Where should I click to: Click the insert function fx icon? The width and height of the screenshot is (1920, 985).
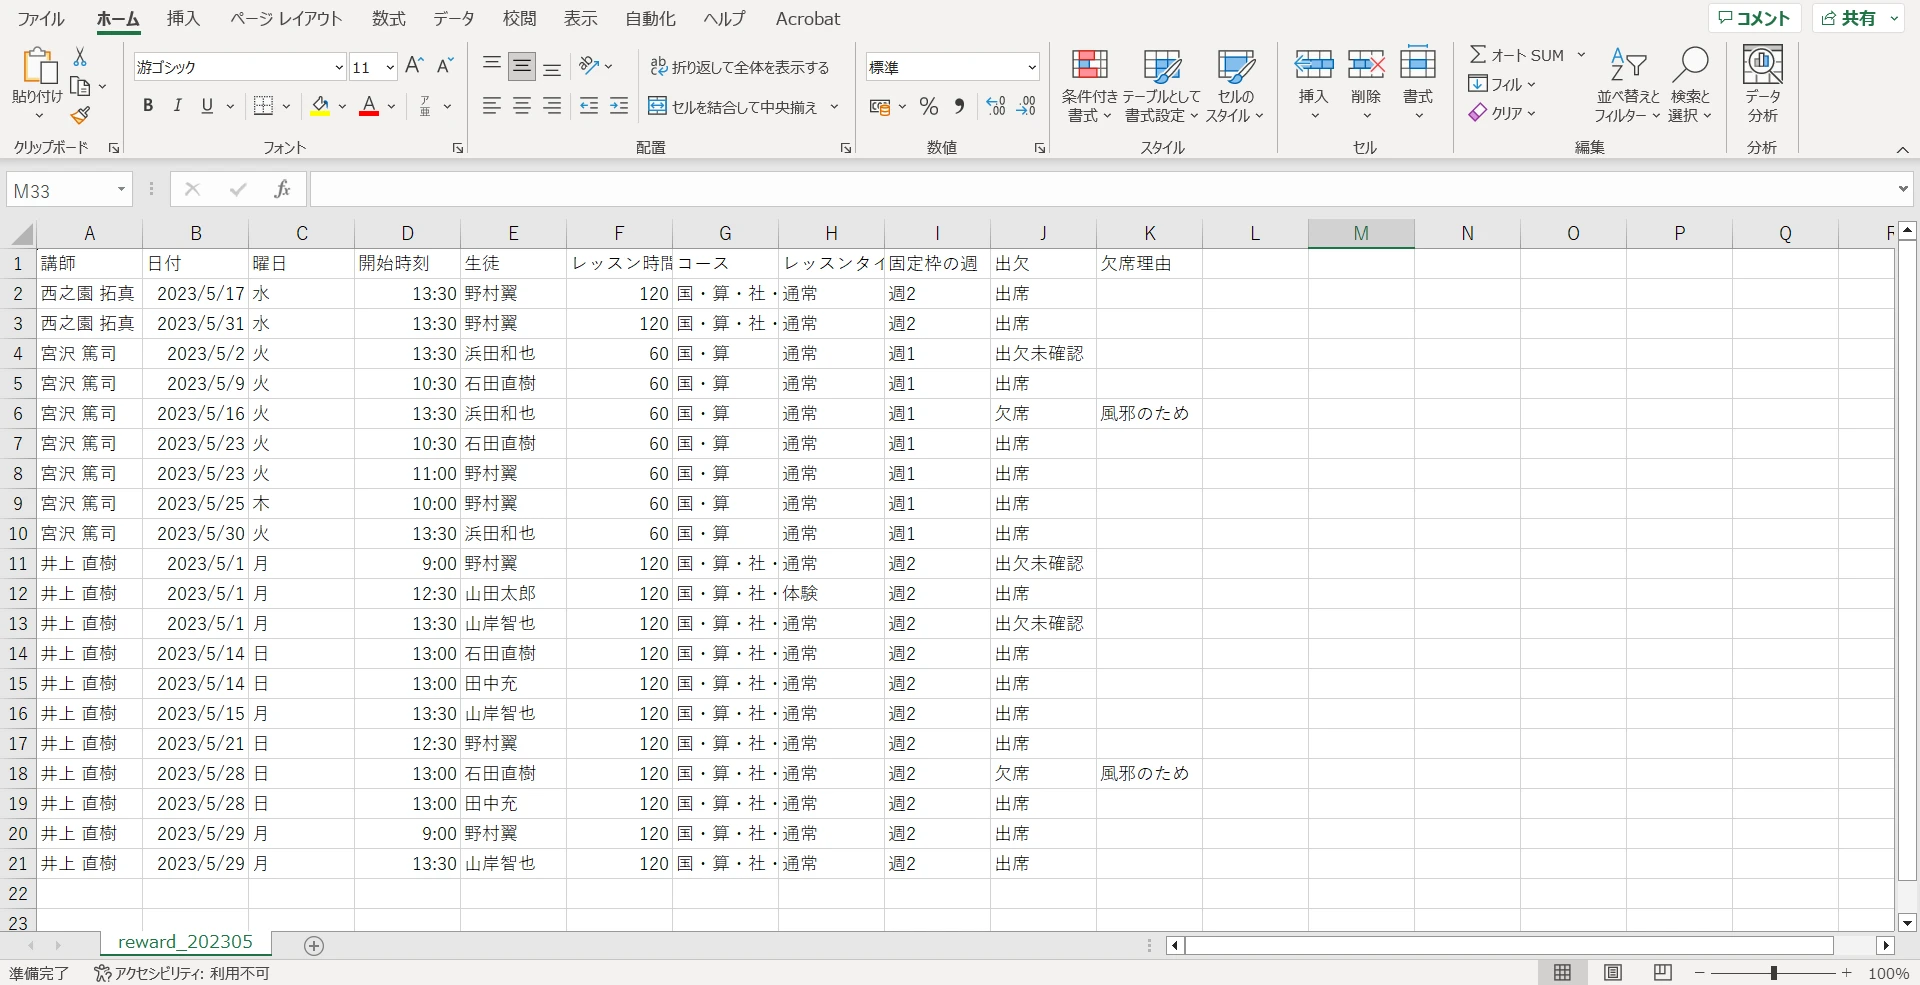click(282, 189)
